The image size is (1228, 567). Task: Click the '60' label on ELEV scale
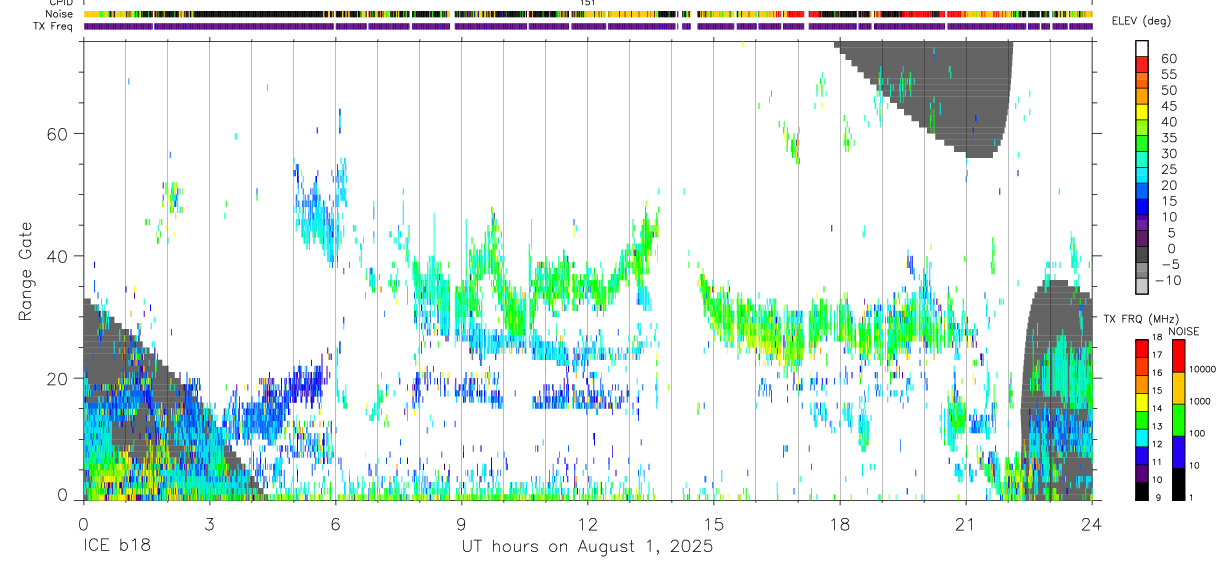(1168, 59)
